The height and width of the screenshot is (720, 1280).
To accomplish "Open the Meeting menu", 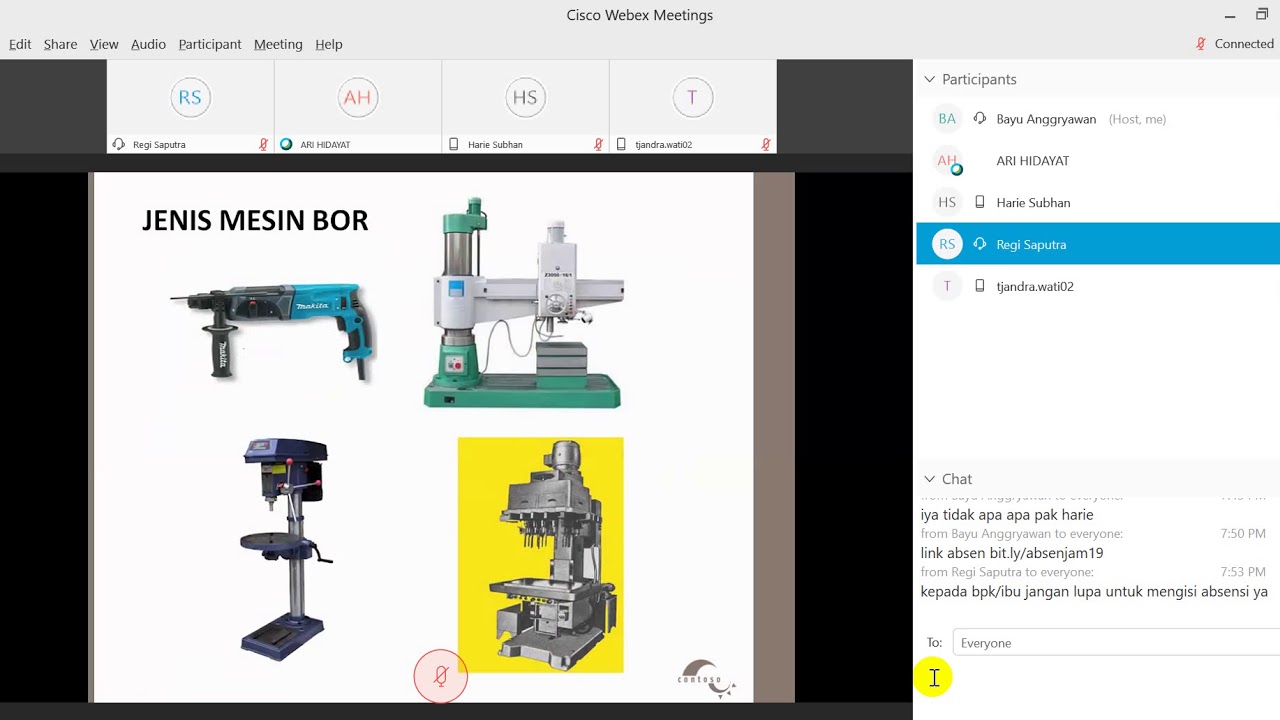I will click(x=278, y=44).
